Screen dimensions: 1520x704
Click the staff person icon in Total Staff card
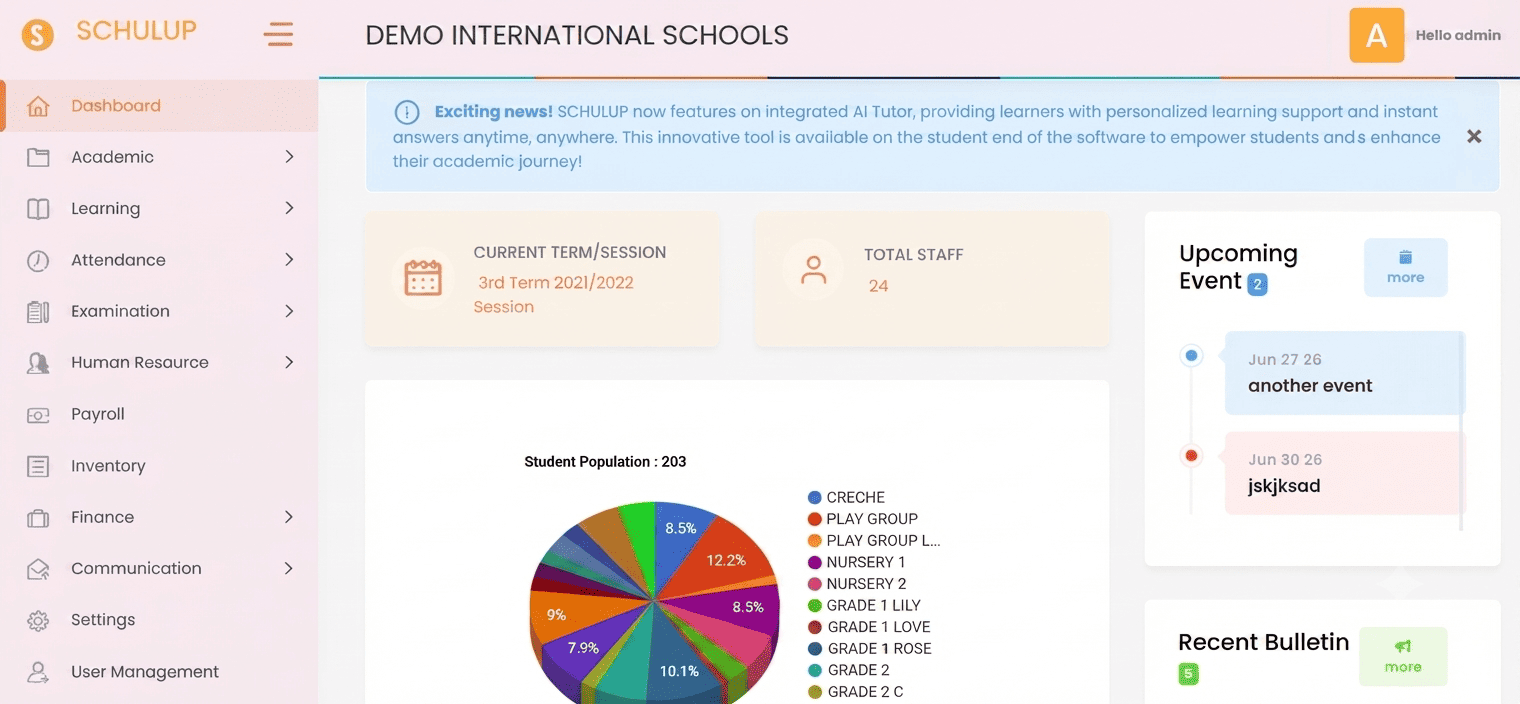(x=814, y=270)
